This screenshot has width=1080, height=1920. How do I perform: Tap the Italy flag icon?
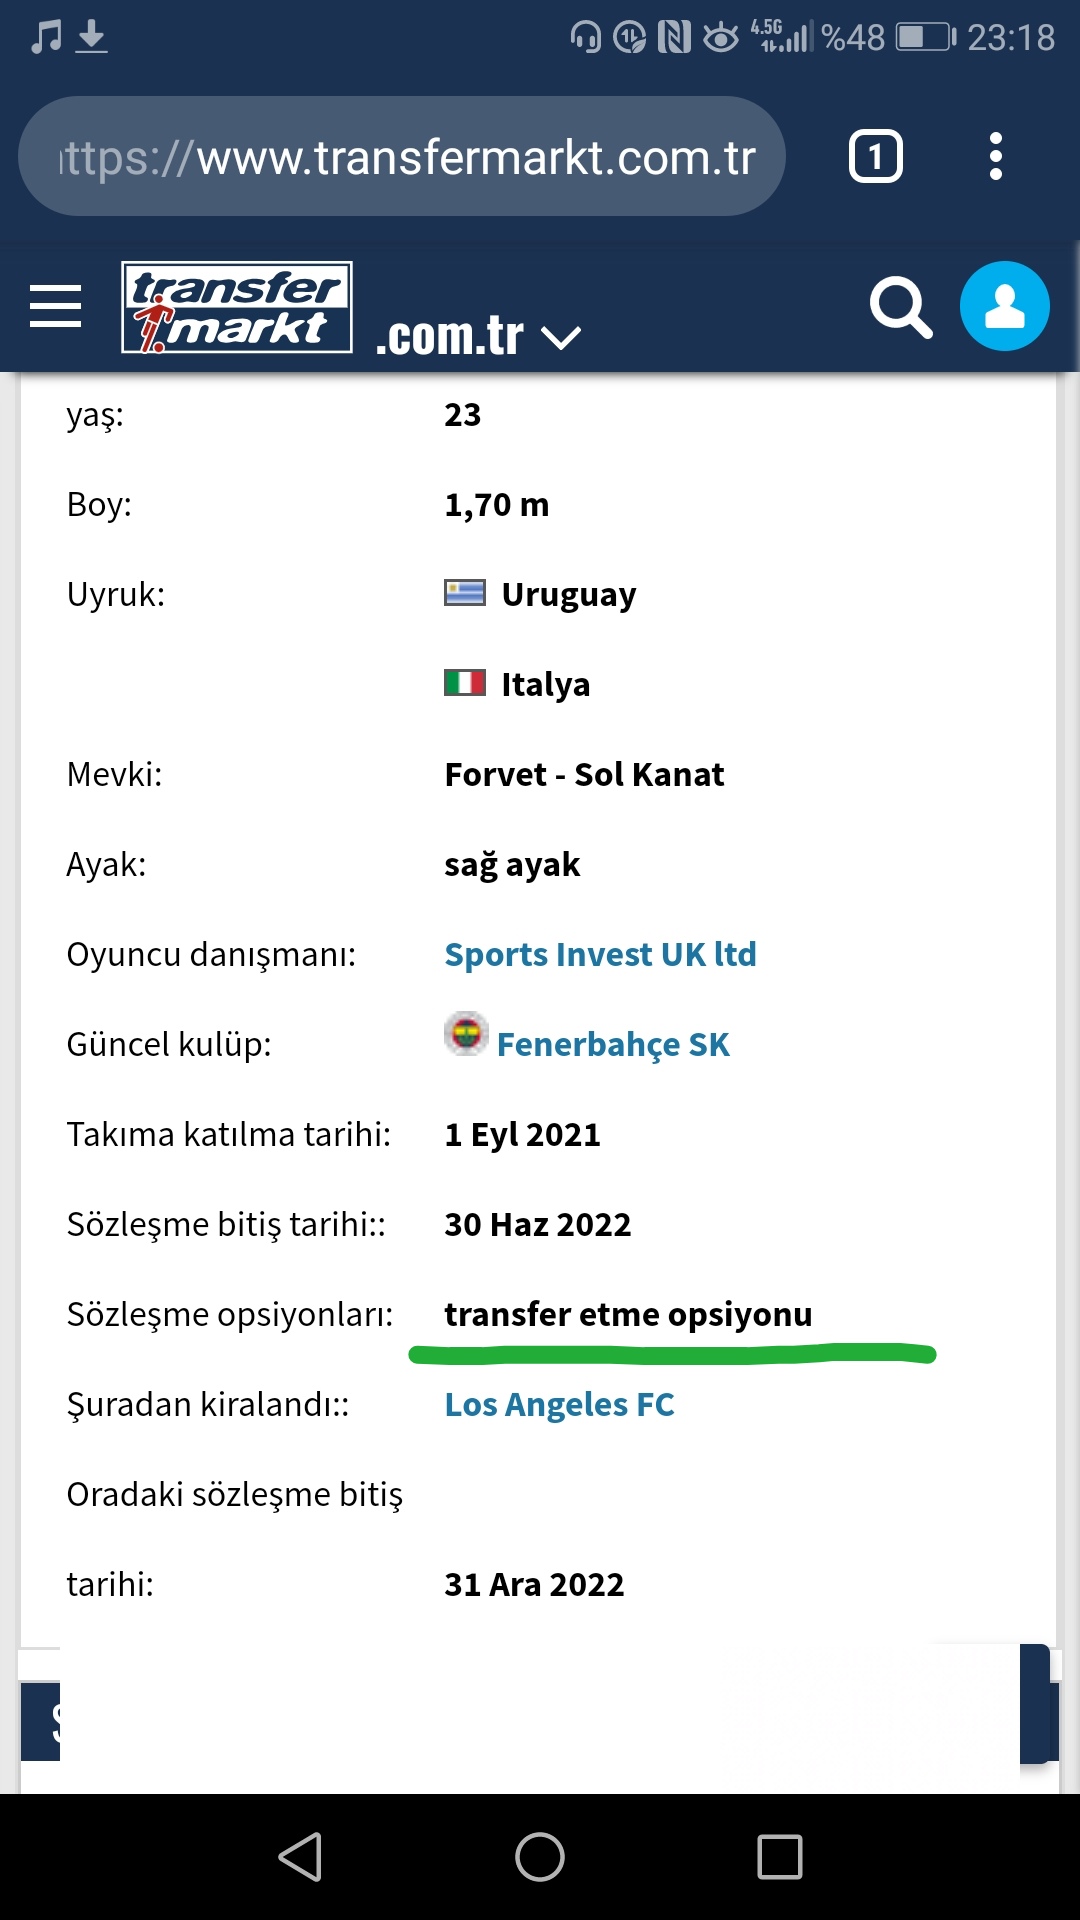point(465,683)
